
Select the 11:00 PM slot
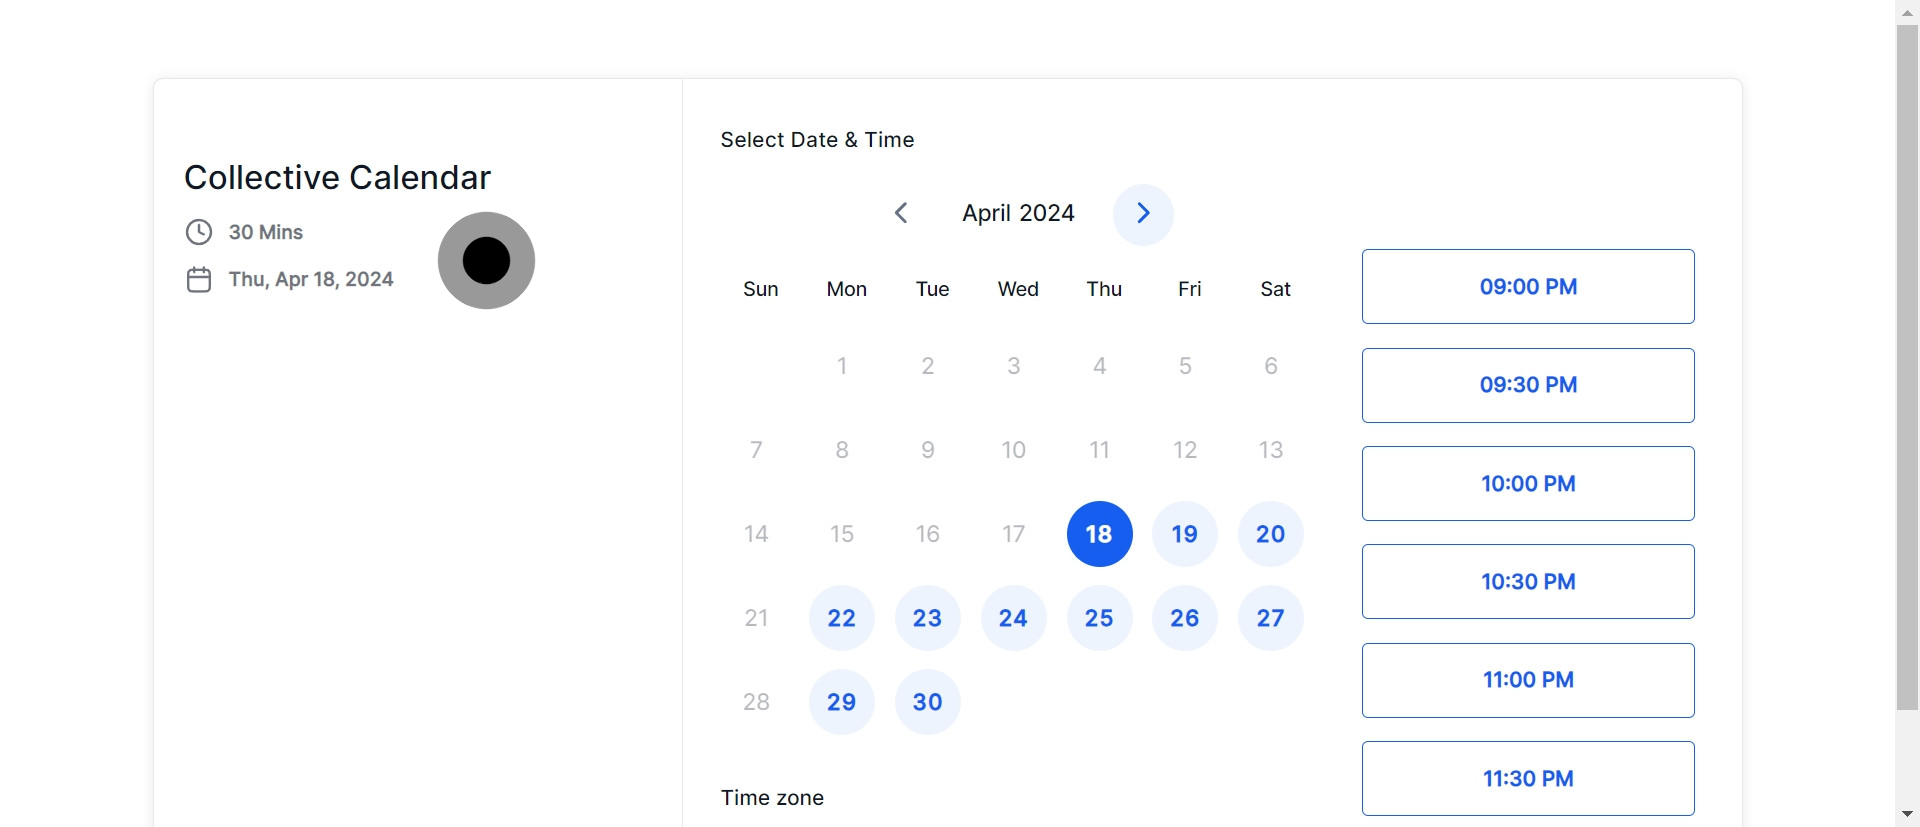coord(1528,680)
